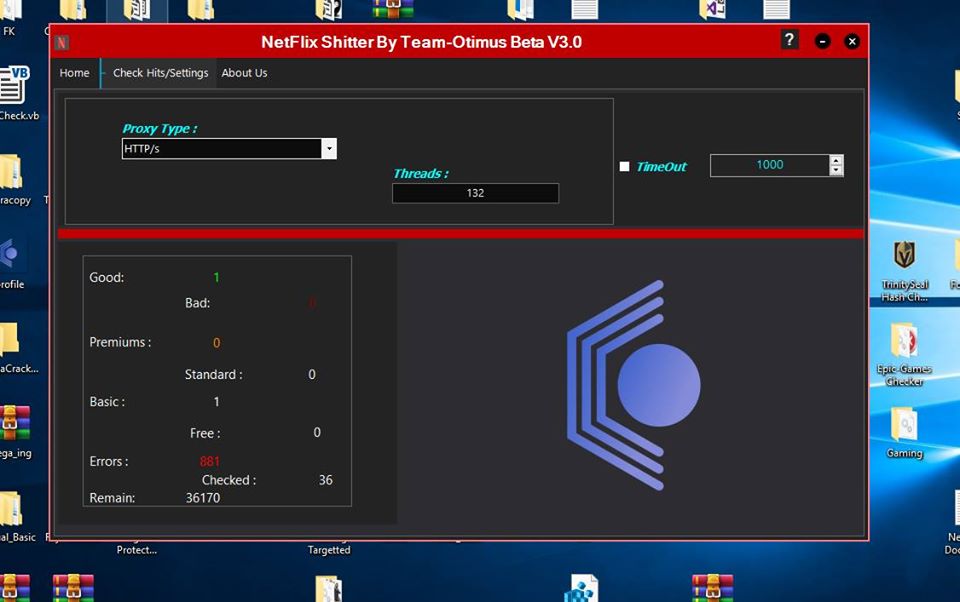Minimize the NetFlix checker window
This screenshot has width=960, height=602.
pyautogui.click(x=822, y=41)
